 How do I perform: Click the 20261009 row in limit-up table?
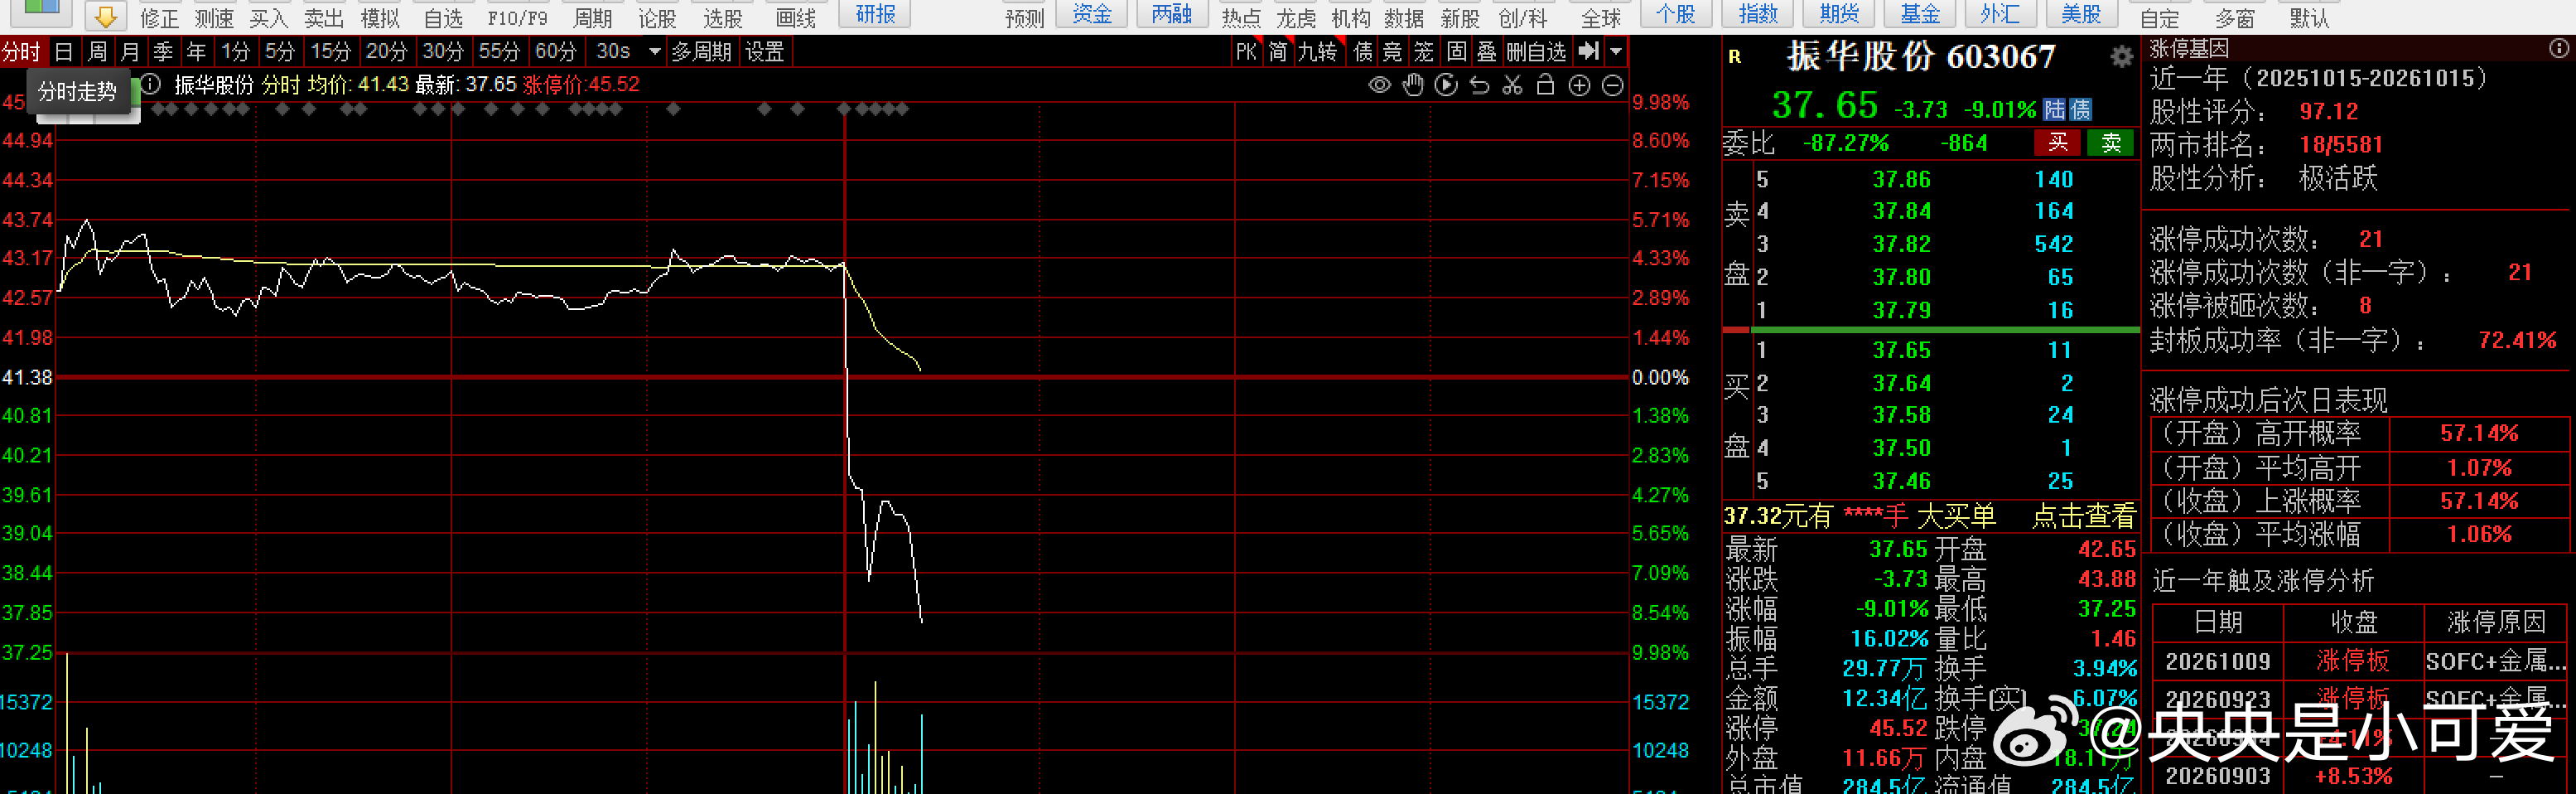tap(2359, 661)
